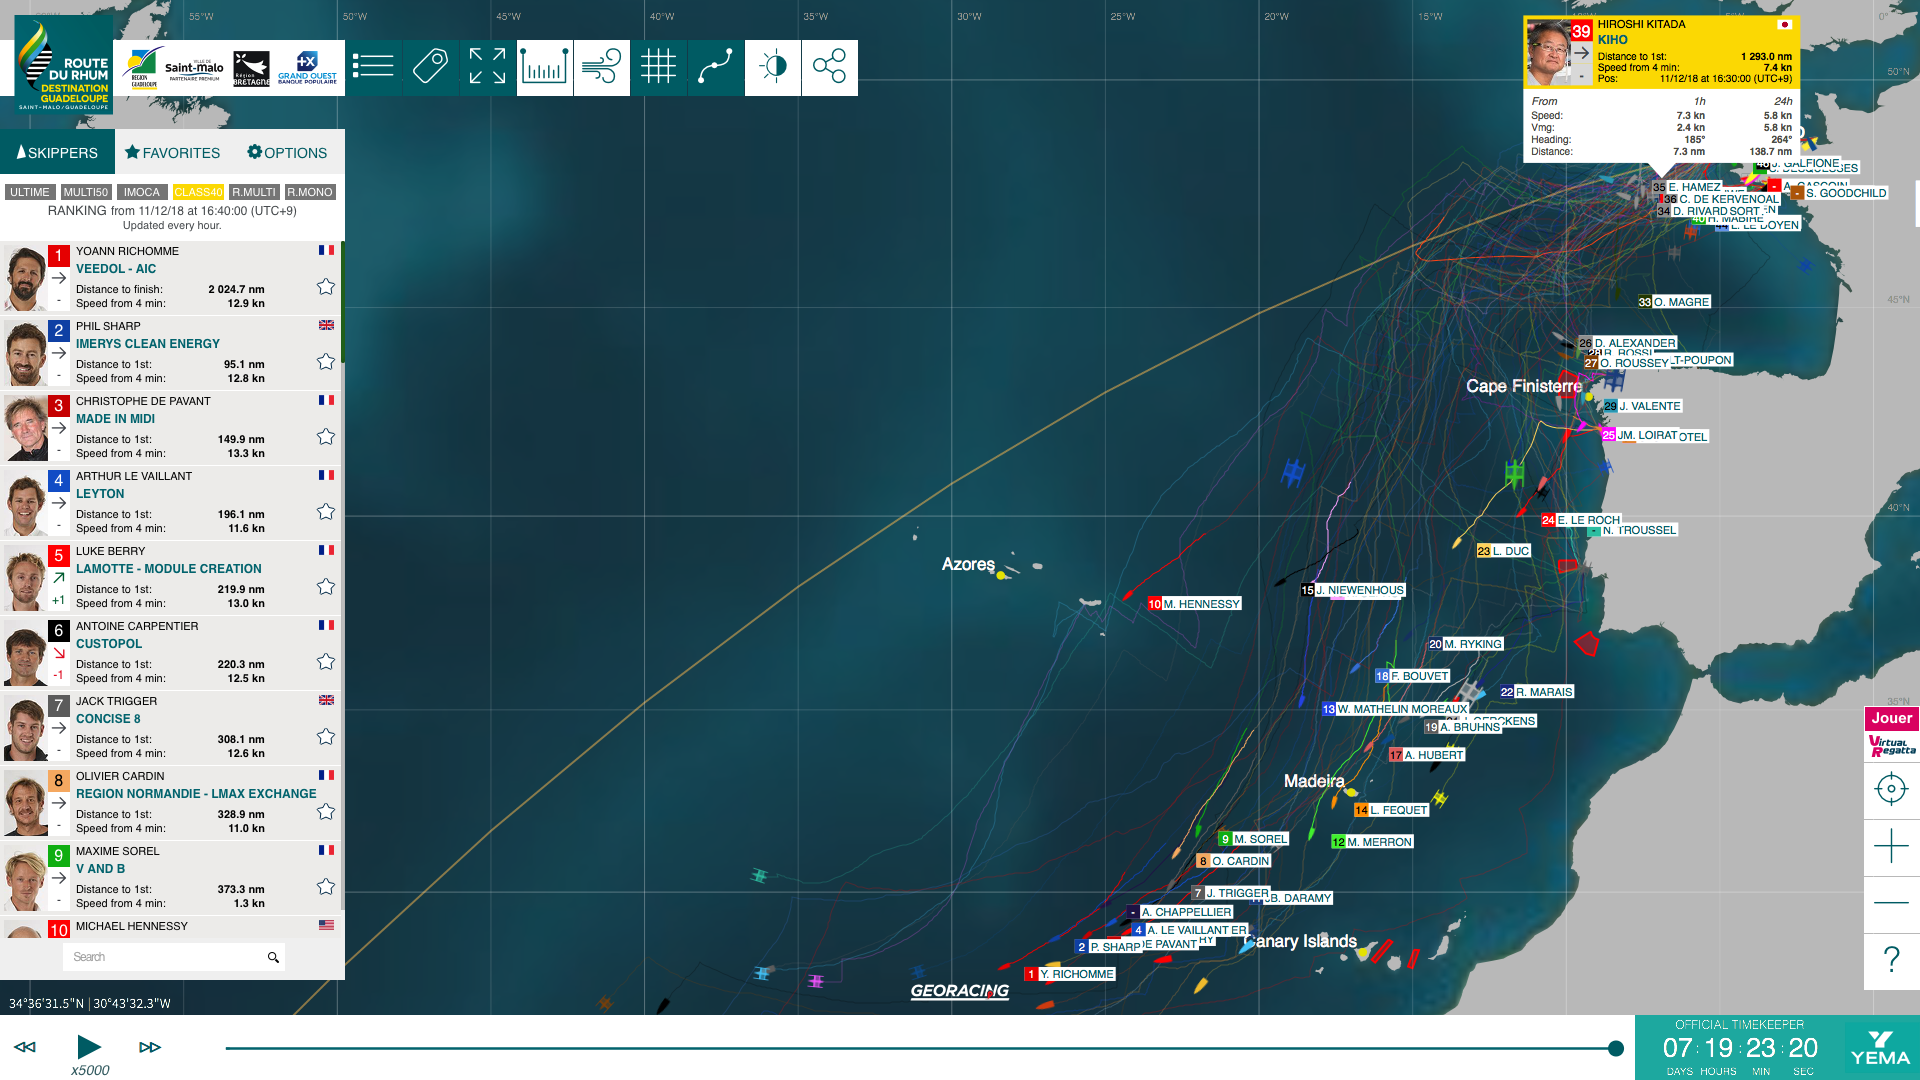The height and width of the screenshot is (1080, 1920).
Task: Enable the IMOCA class filter
Action: click(141, 192)
